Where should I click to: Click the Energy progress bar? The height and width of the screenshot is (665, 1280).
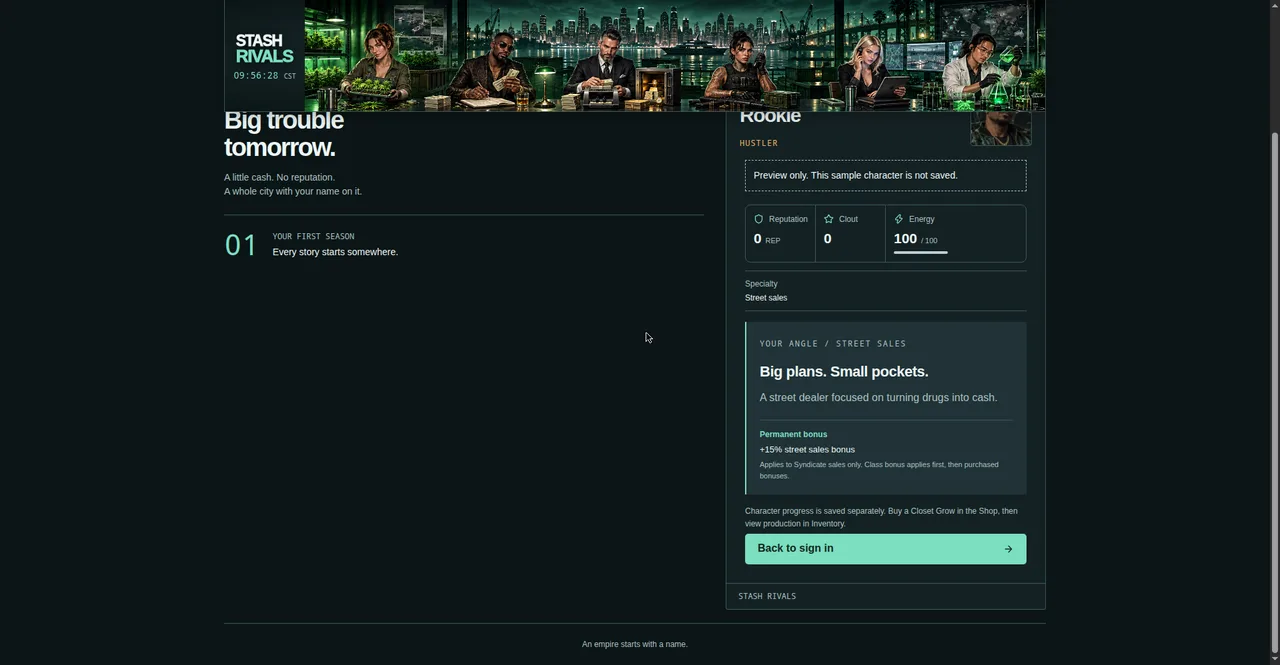click(921, 253)
